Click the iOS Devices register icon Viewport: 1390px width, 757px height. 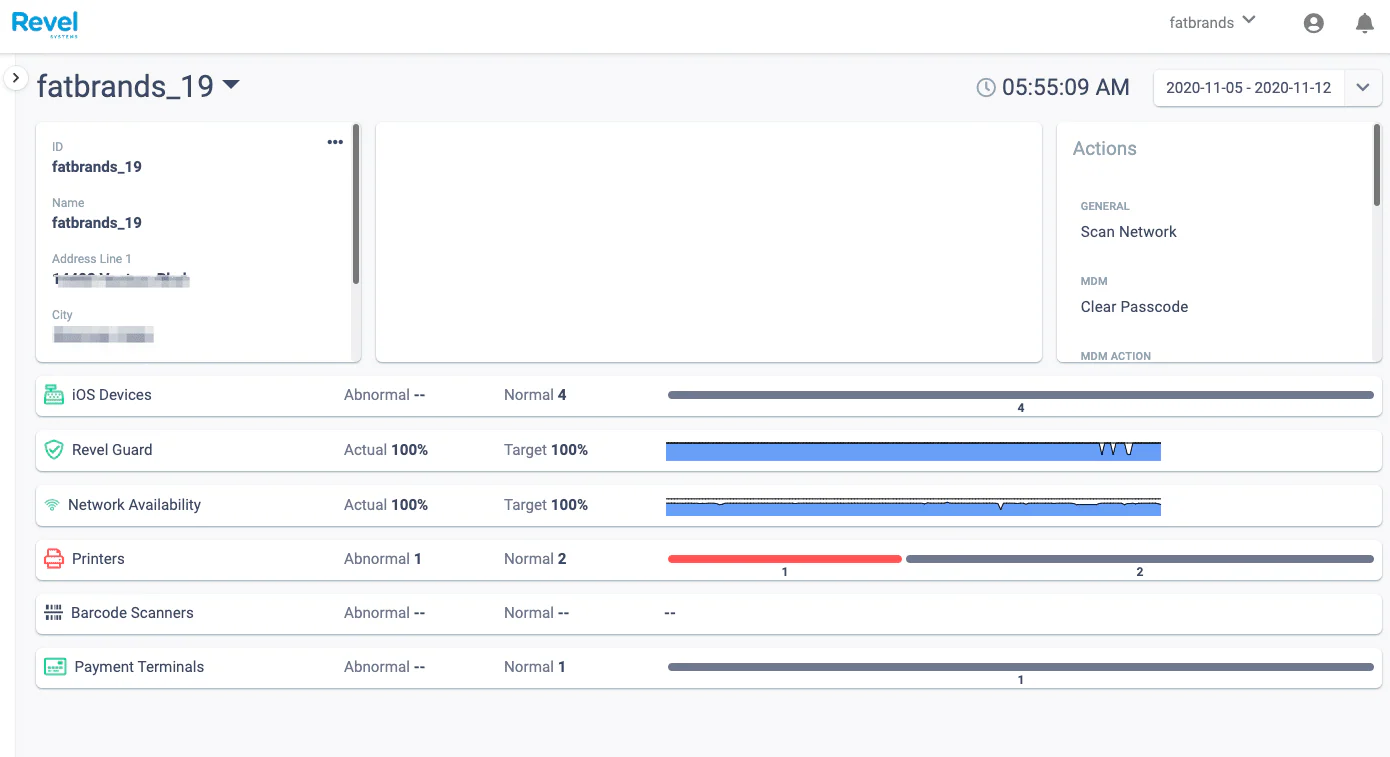54,395
